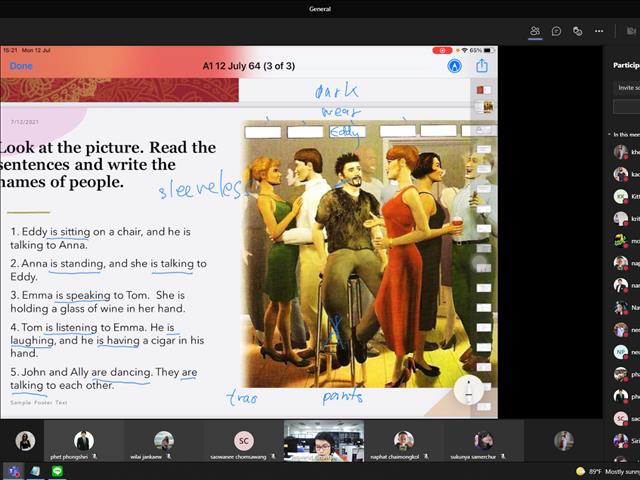Click sentence 2 starting 'Anna is standing'
640x480 pixels.
pos(109,270)
